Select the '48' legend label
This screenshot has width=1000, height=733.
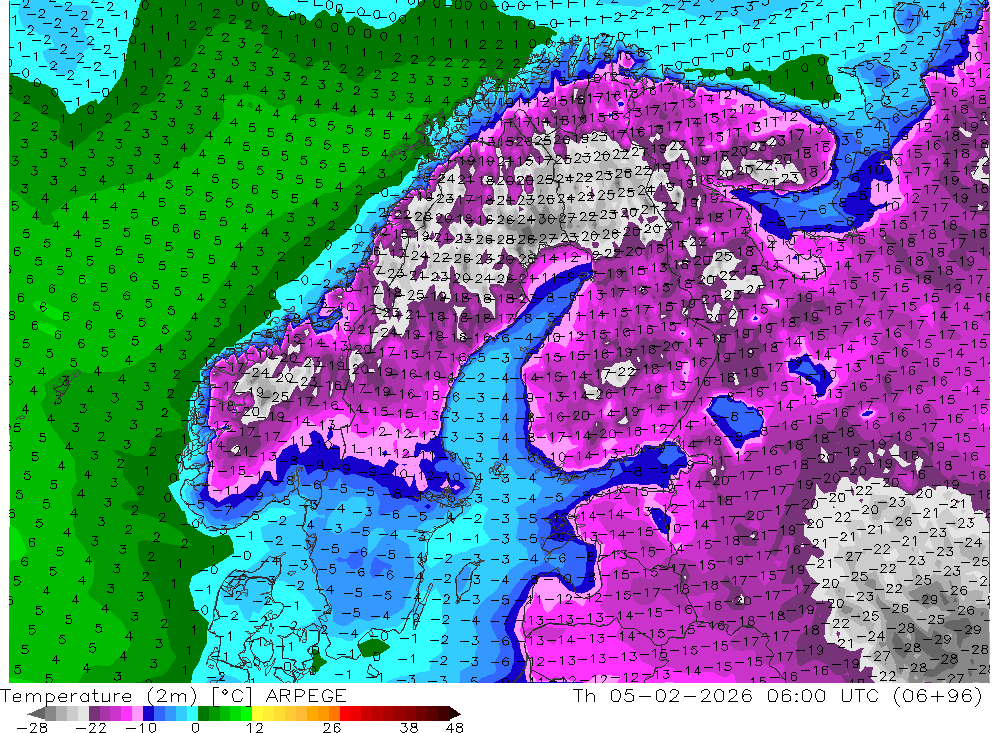(454, 727)
